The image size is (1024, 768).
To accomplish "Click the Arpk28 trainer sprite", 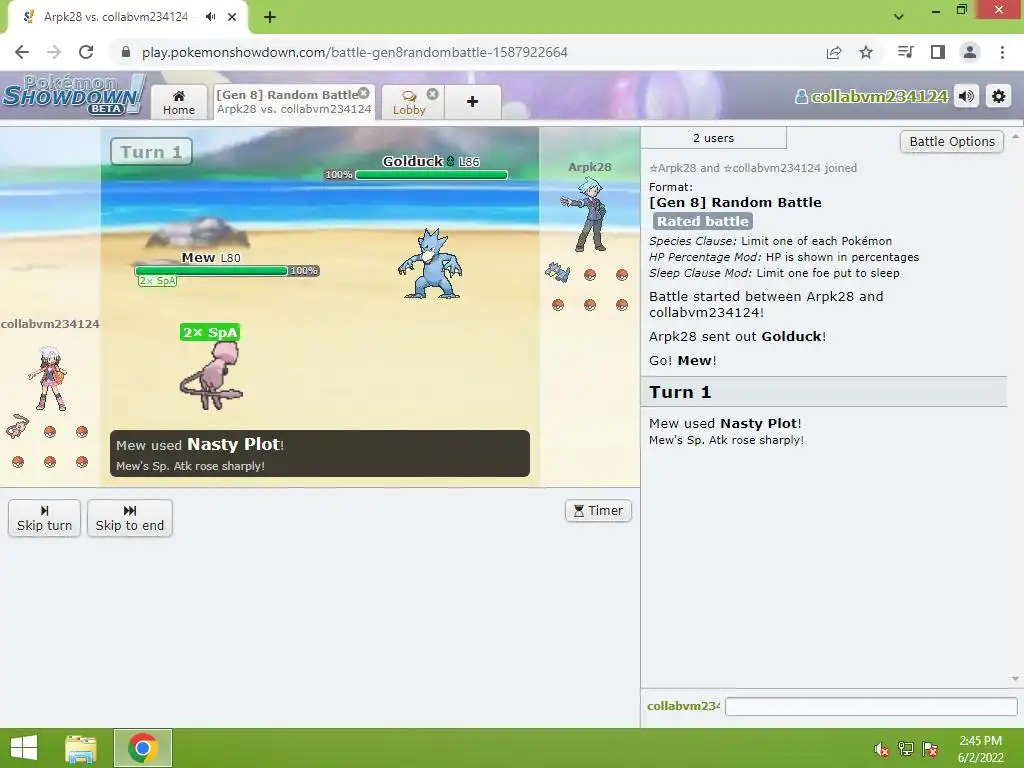I will coord(586,215).
